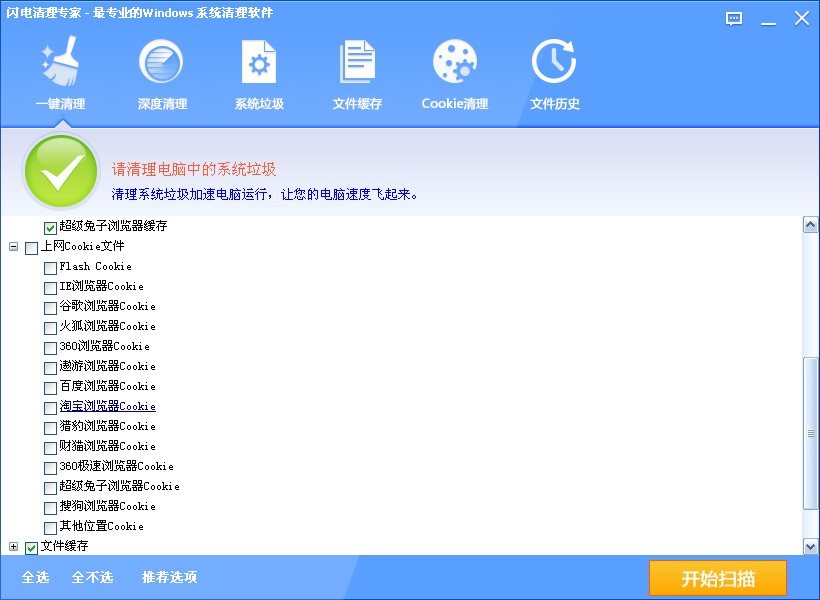Expand the 文件缓存 tree node

click(14, 547)
